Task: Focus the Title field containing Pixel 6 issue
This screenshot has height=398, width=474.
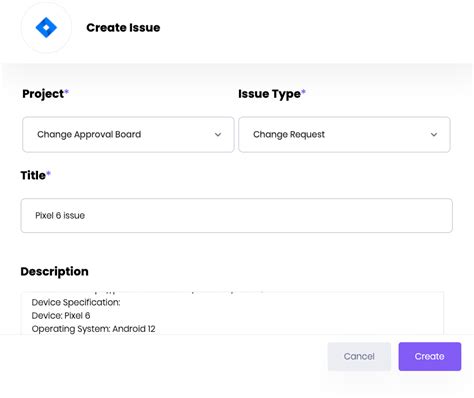Action: coord(237,216)
